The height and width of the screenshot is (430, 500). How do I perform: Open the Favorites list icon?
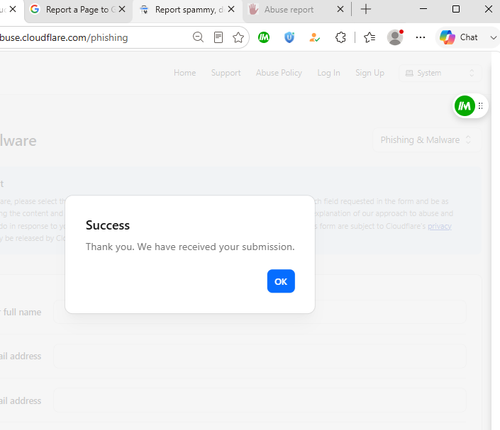(x=369, y=37)
